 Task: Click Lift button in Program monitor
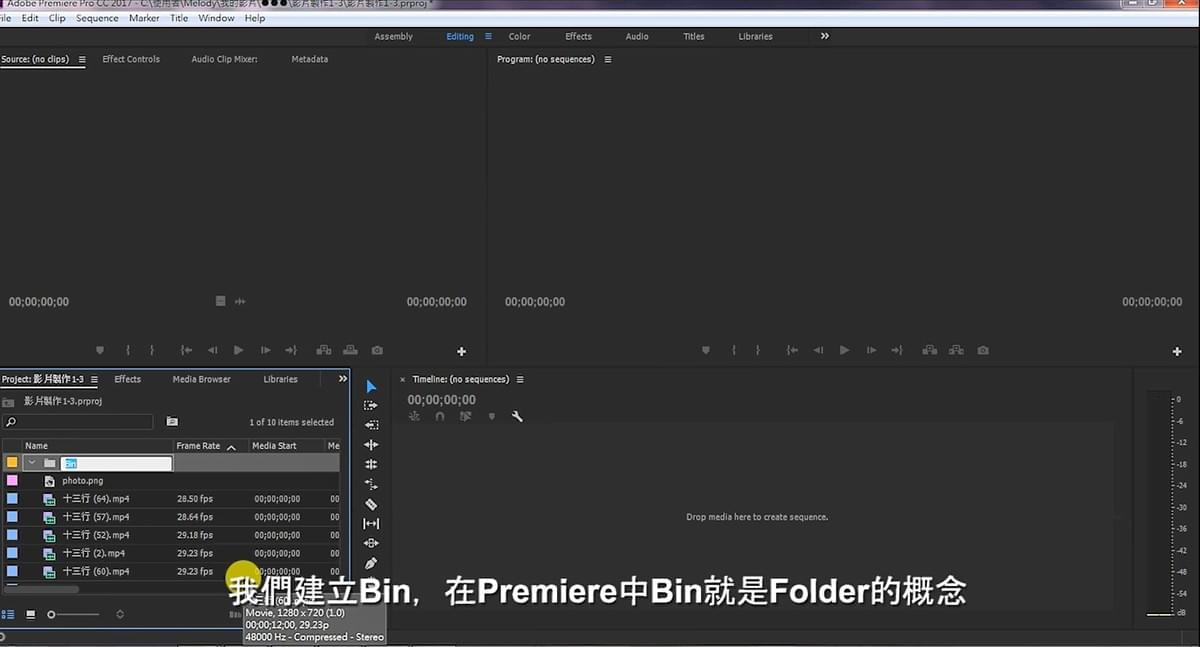930,350
